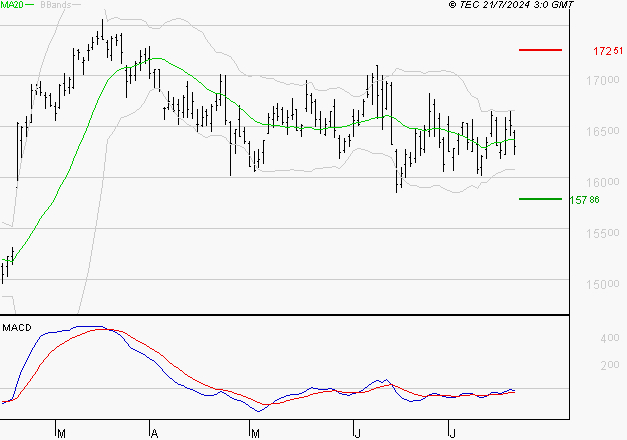Click the 160.00 price axis label

(x=603, y=182)
